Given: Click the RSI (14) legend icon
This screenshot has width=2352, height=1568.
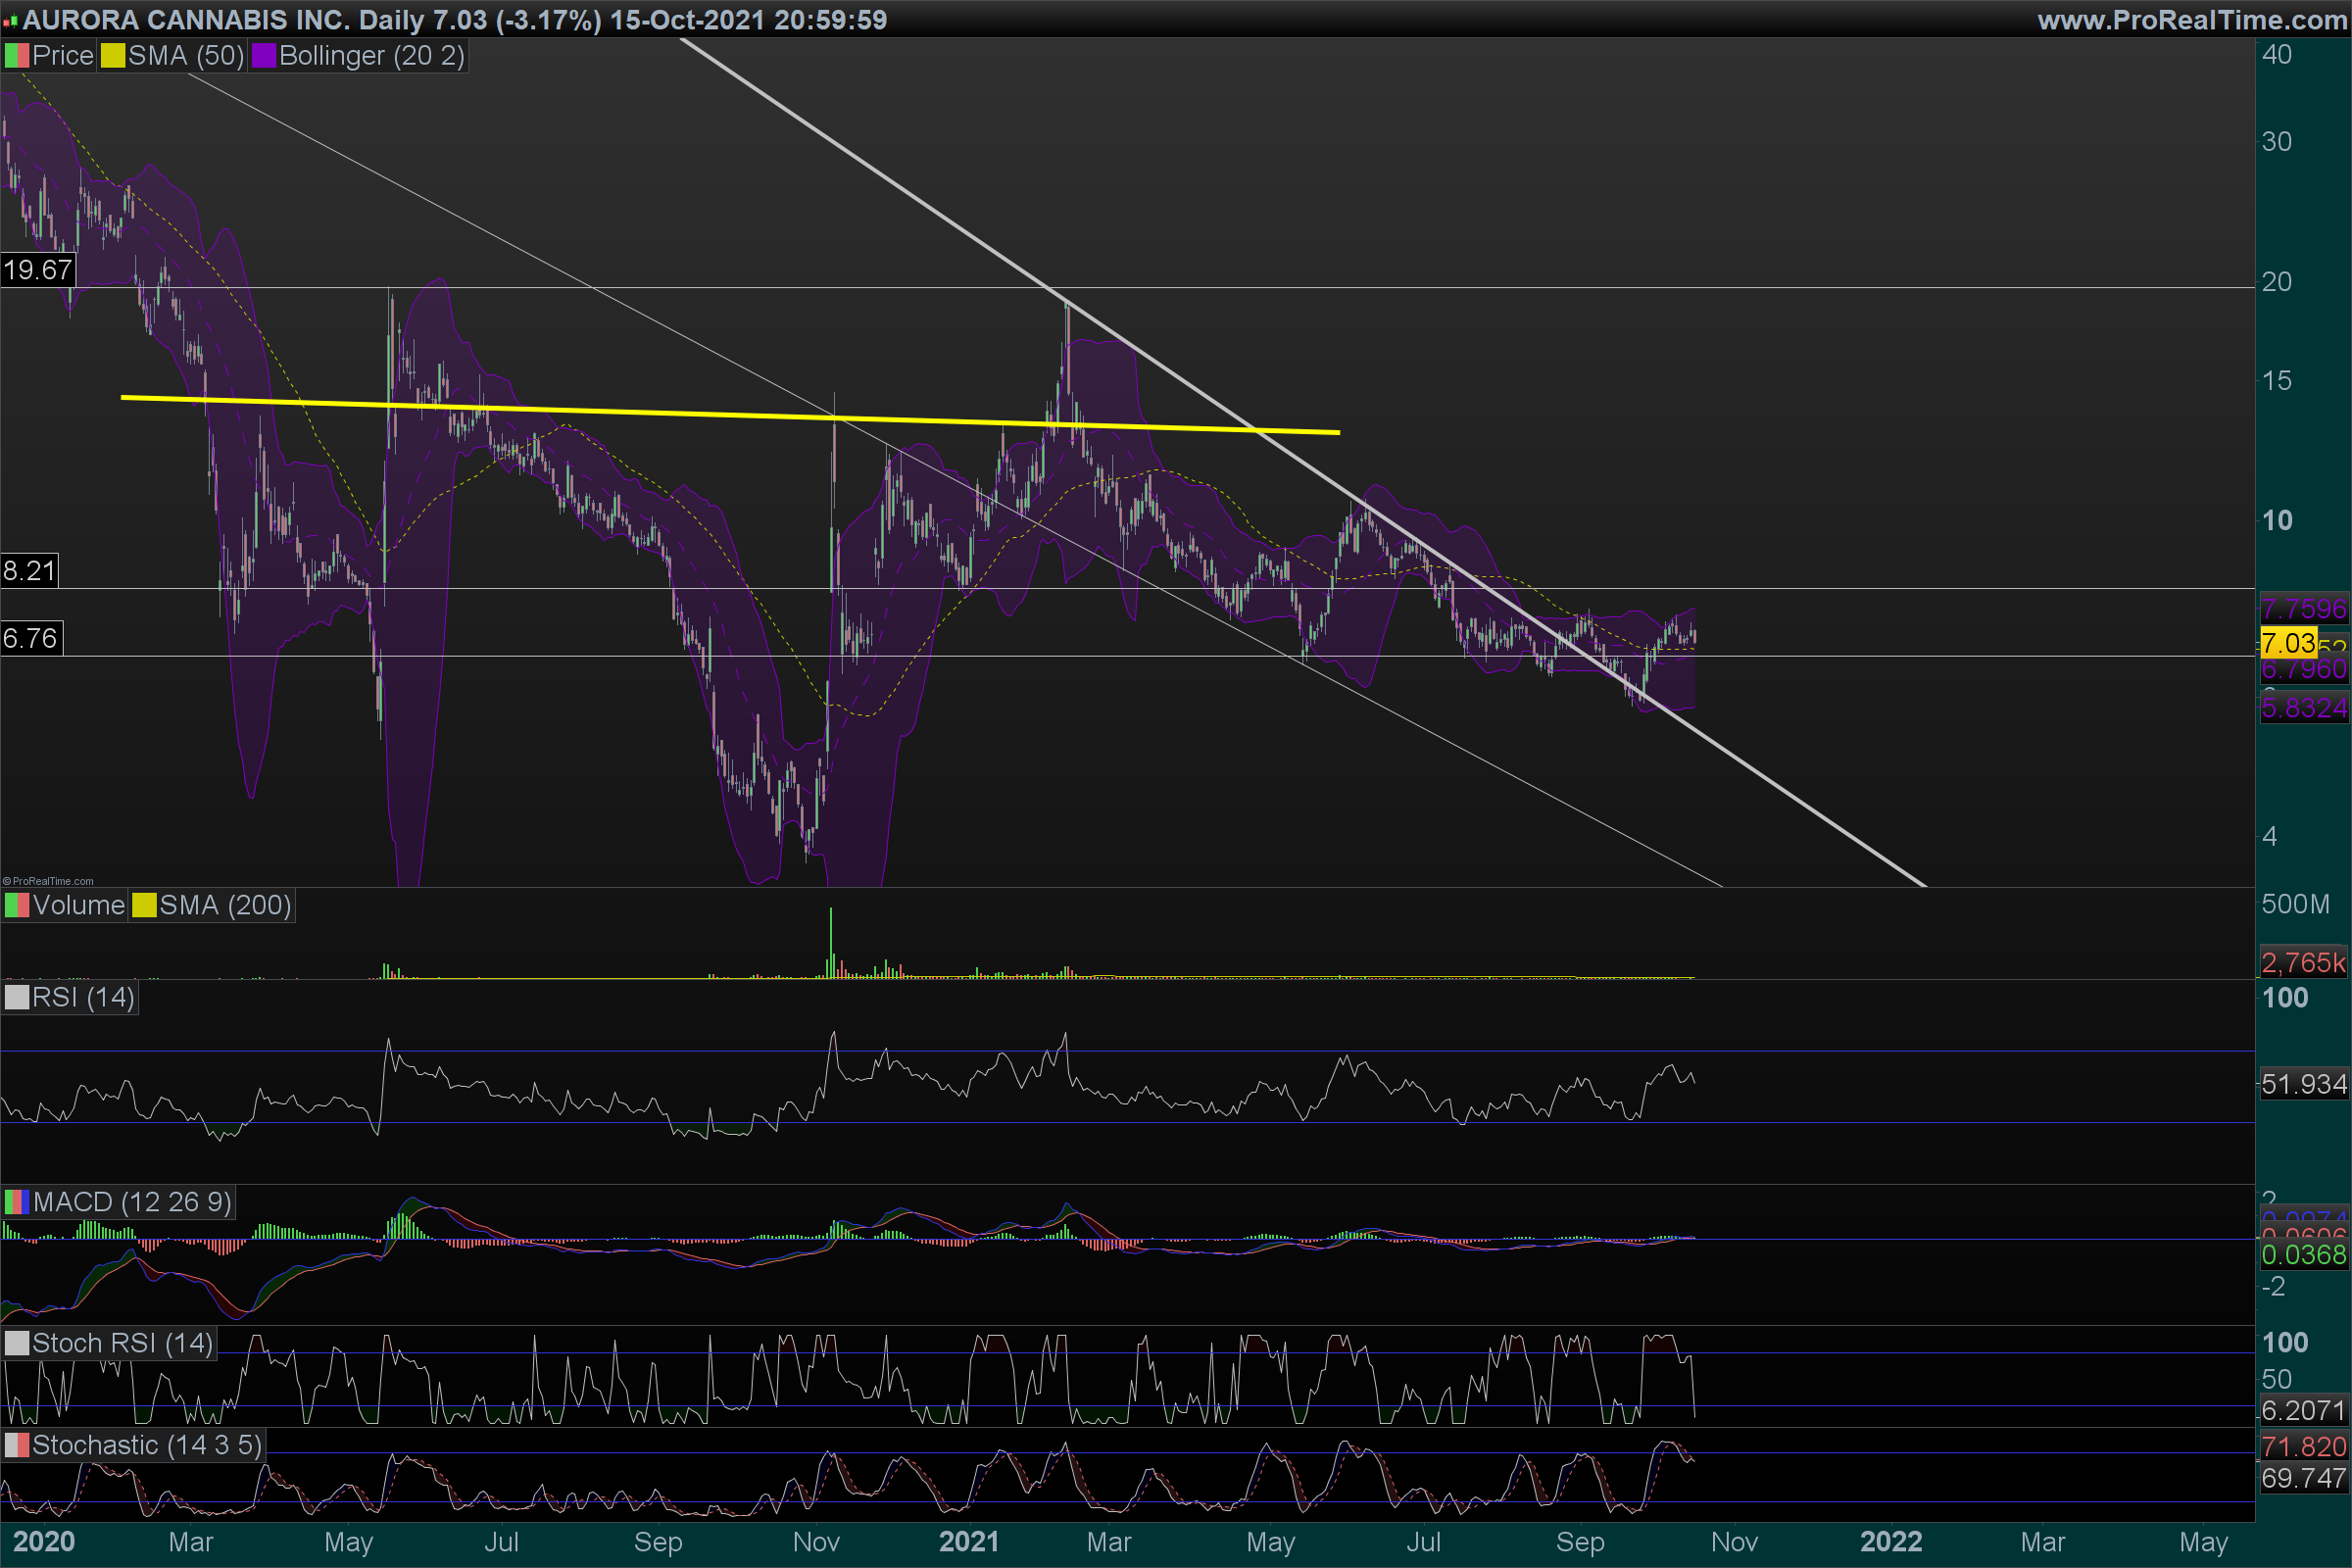Looking at the screenshot, I should pyautogui.click(x=16, y=998).
